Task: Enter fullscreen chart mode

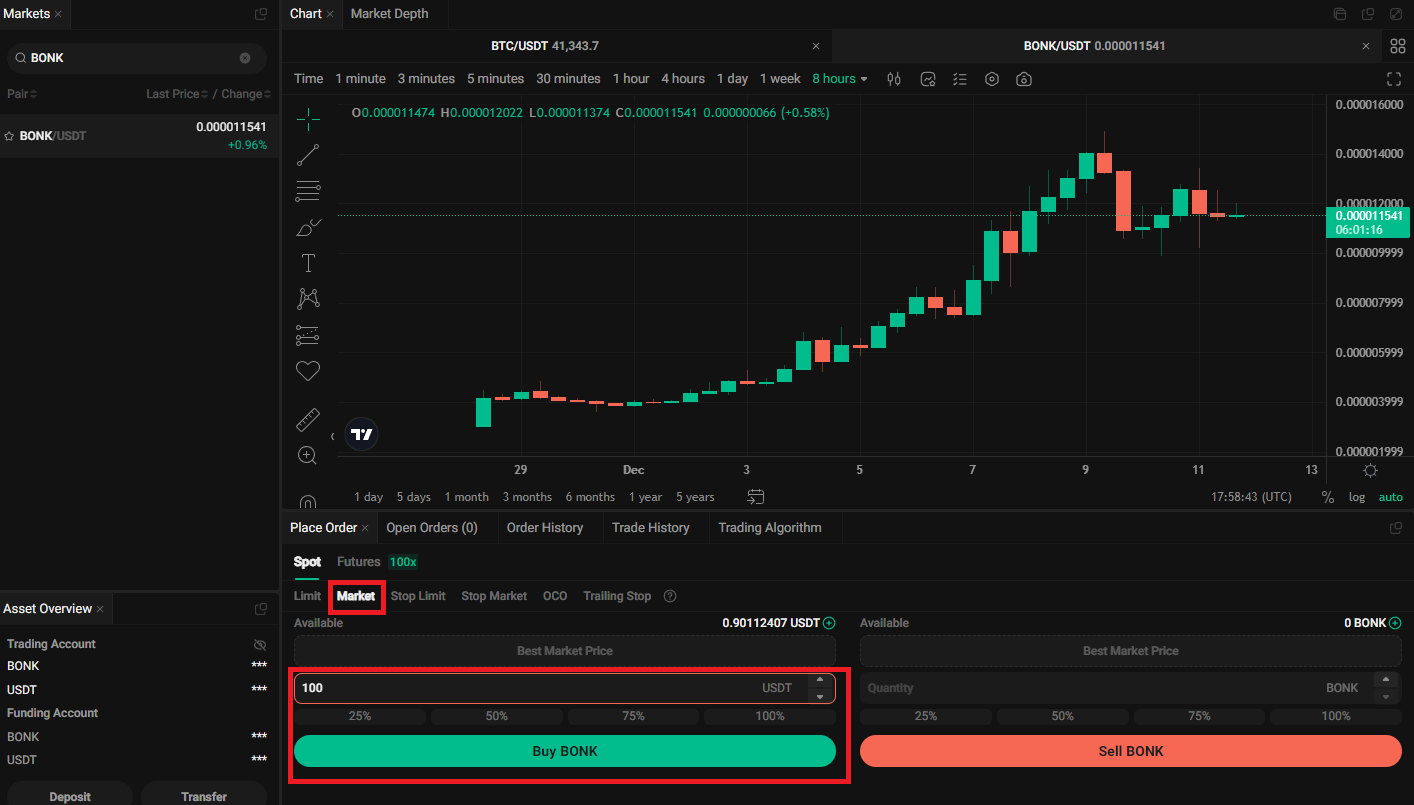Action: (x=1394, y=79)
